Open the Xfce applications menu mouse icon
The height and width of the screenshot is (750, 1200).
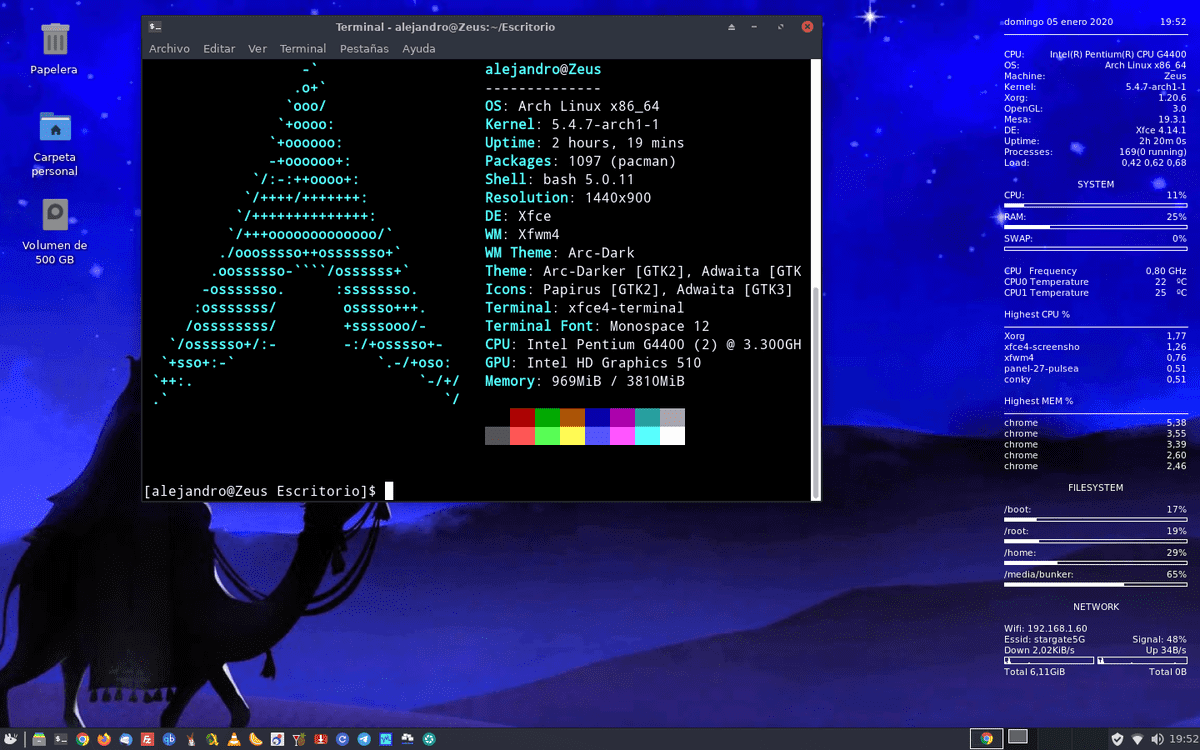(x=10, y=739)
